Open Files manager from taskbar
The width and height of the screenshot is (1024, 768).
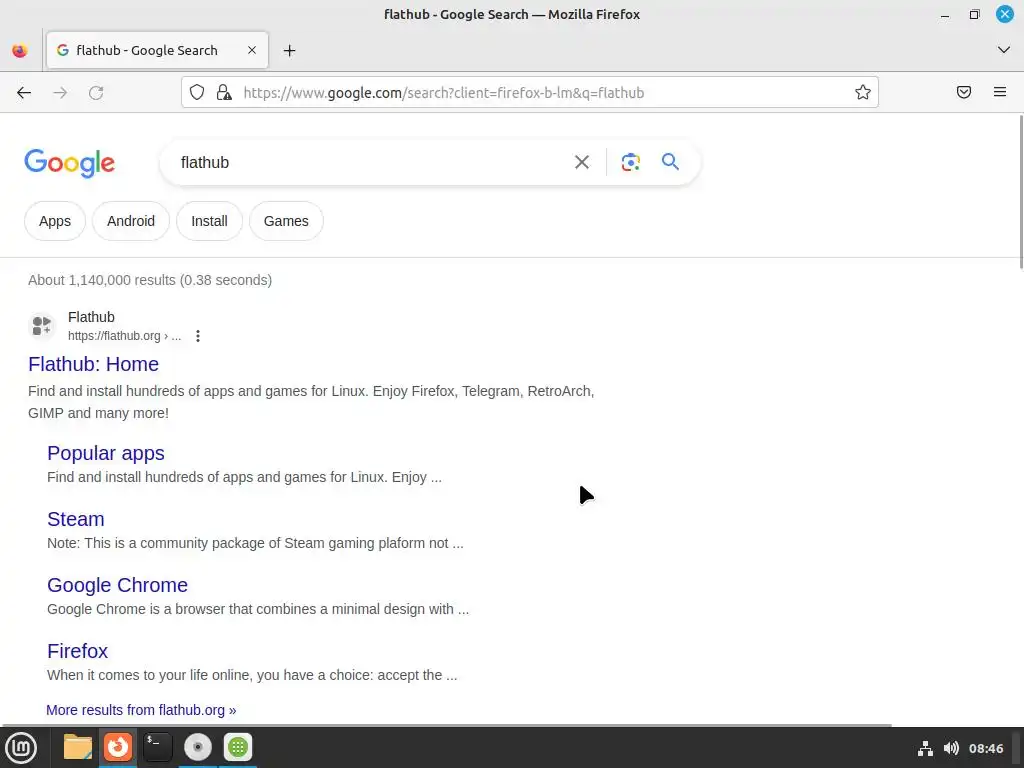(78, 747)
